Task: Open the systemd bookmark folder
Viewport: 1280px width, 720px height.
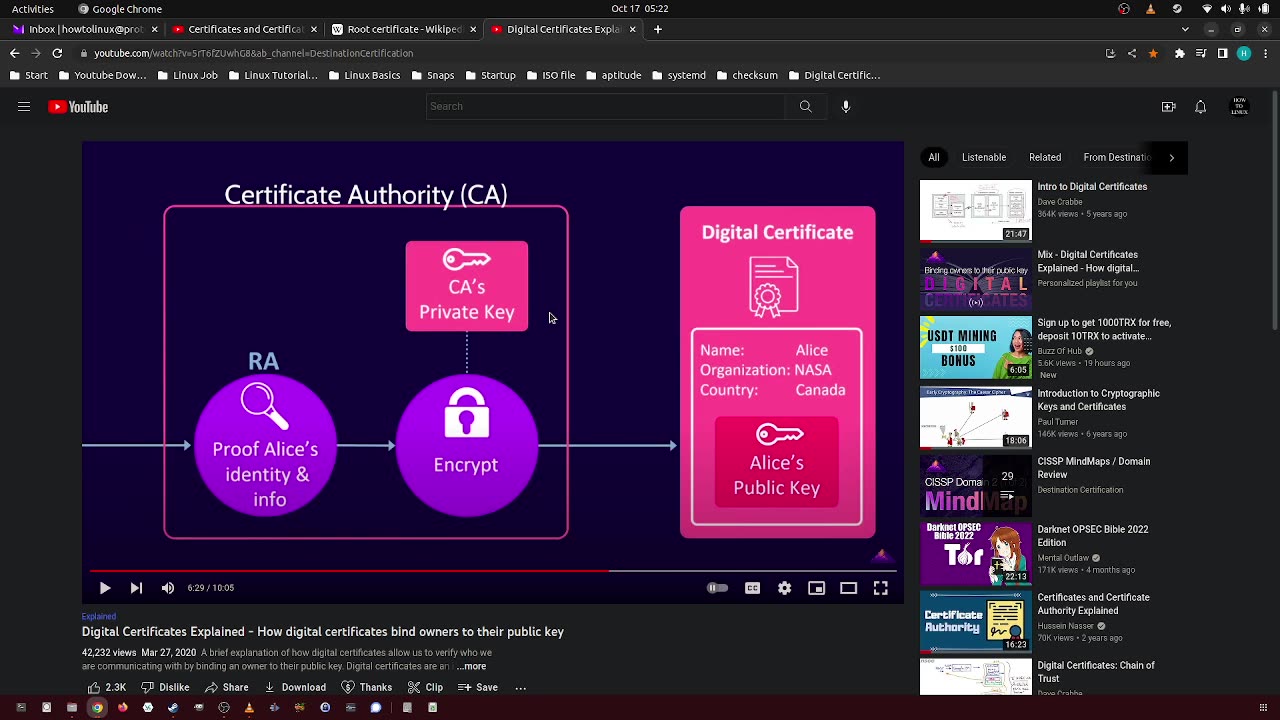Action: pyautogui.click(x=679, y=75)
